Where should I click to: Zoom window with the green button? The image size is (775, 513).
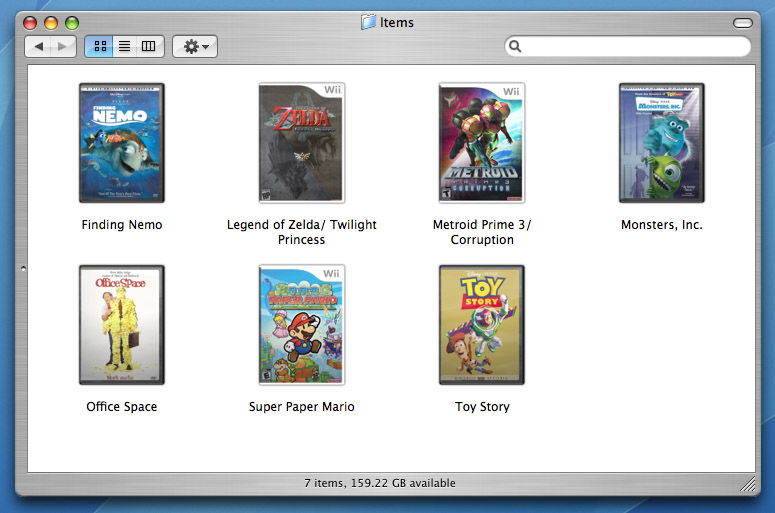72,23
